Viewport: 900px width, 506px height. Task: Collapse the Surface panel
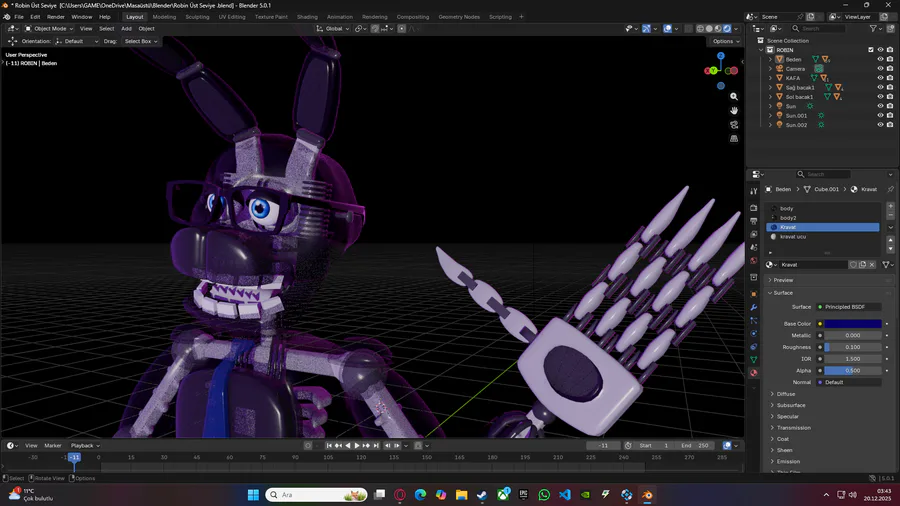[x=783, y=293]
